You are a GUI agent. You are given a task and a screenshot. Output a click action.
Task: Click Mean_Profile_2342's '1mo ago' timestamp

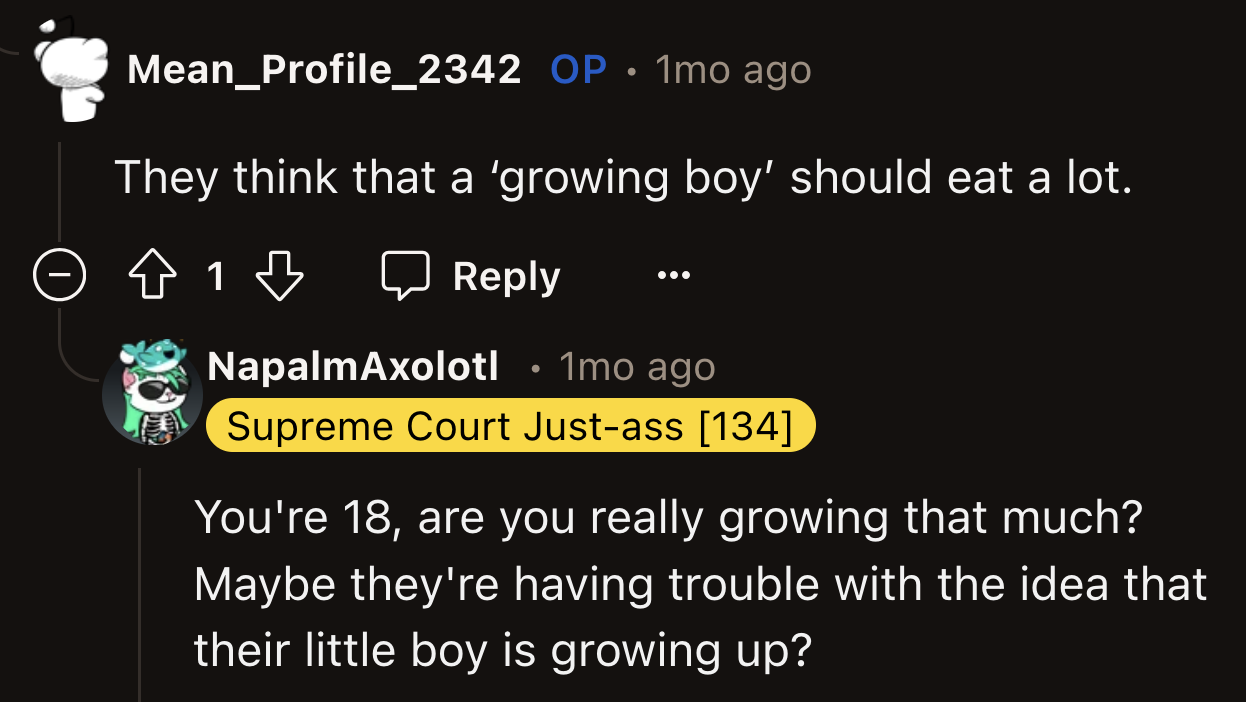tap(733, 70)
